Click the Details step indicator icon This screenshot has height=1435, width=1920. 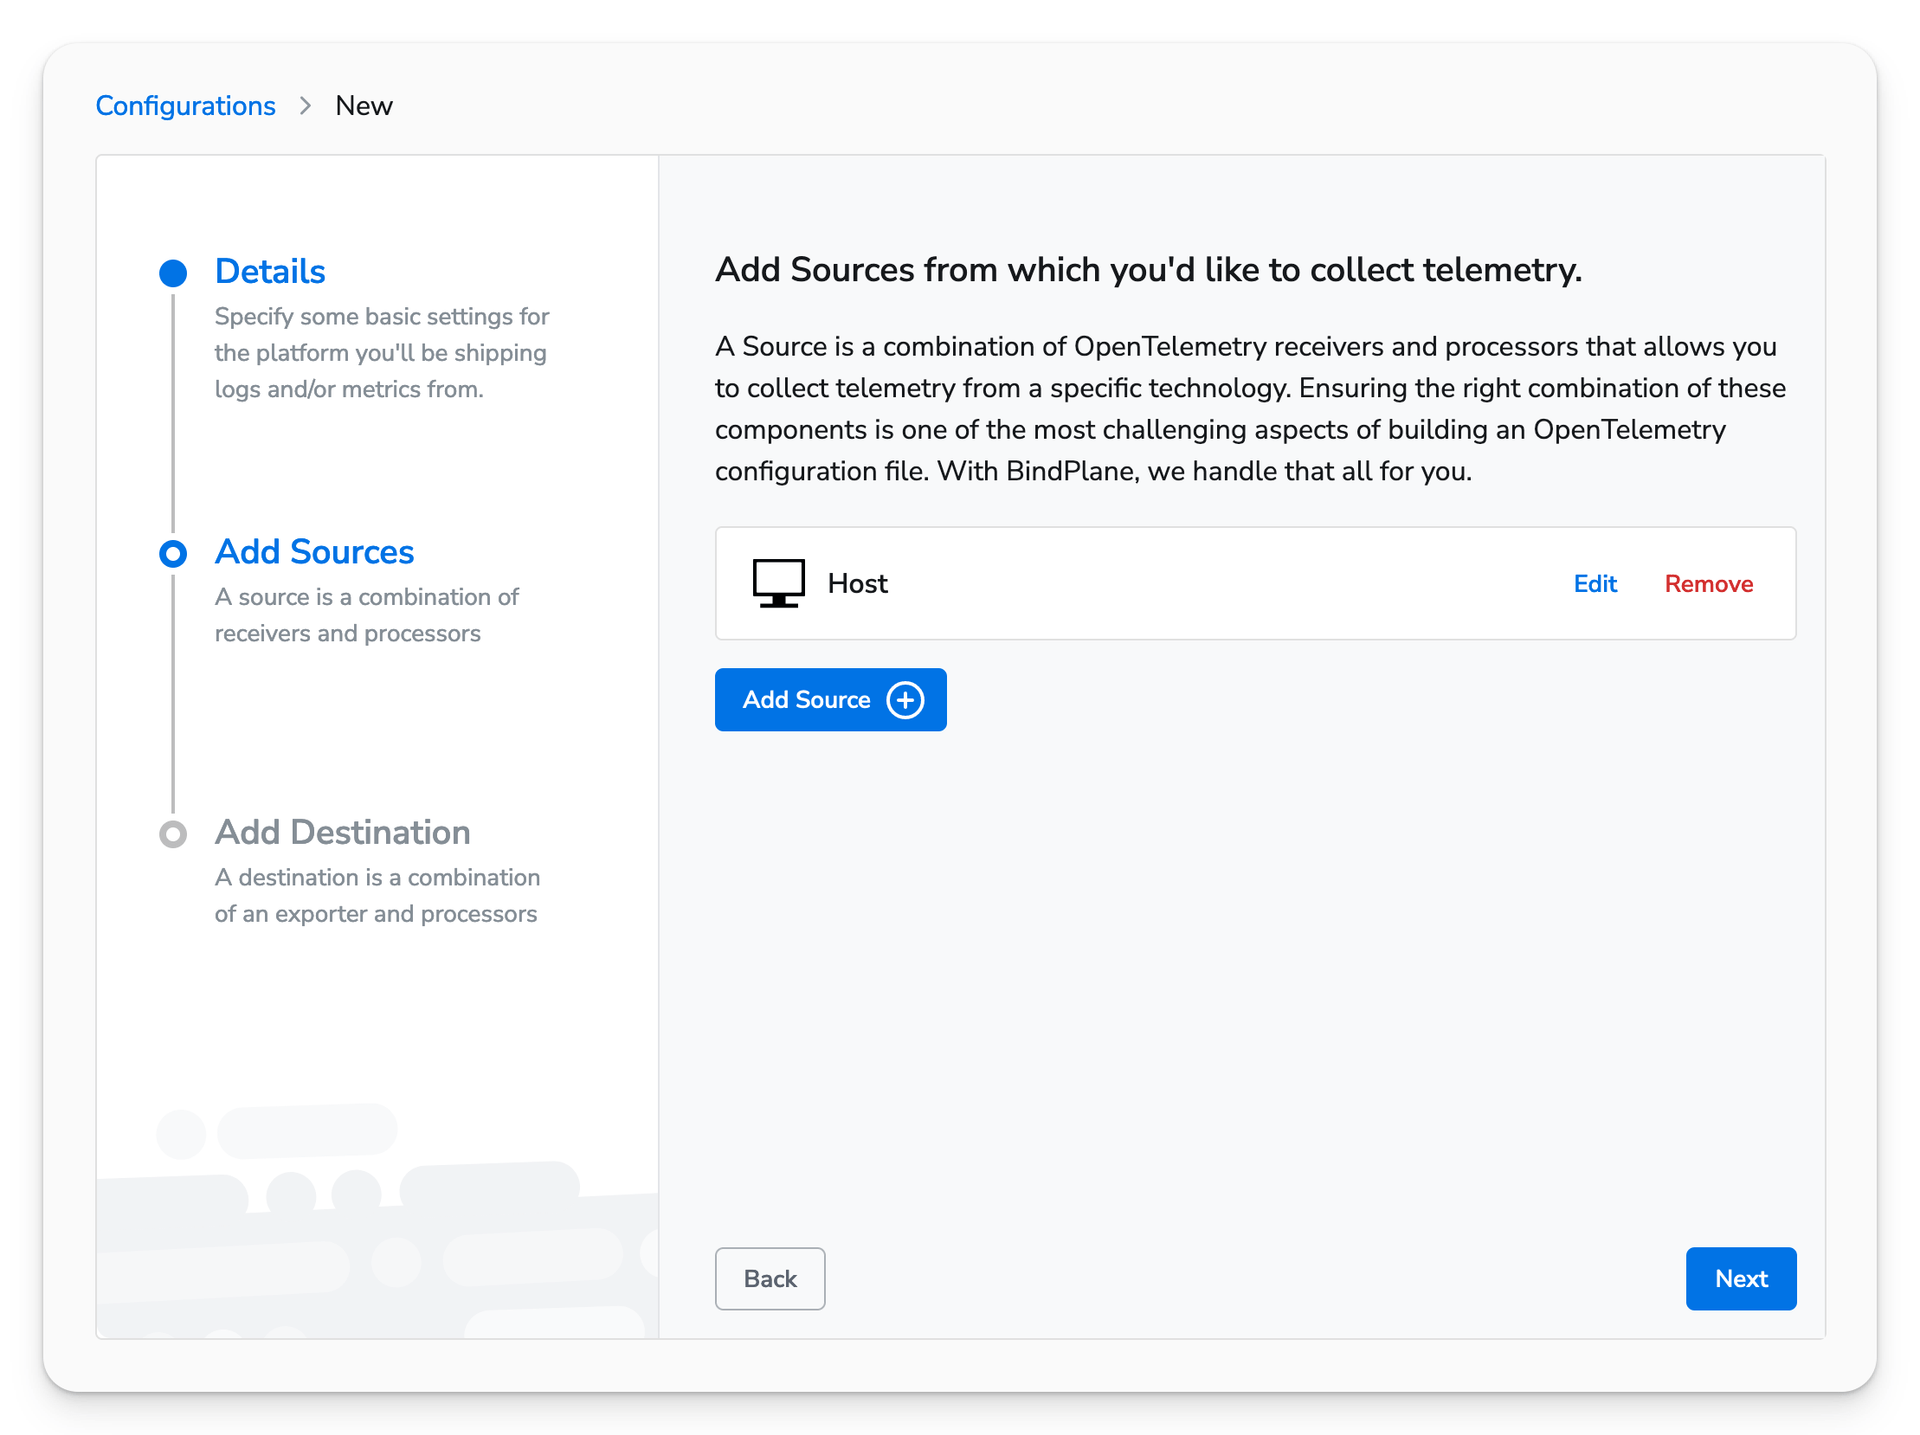coord(172,271)
